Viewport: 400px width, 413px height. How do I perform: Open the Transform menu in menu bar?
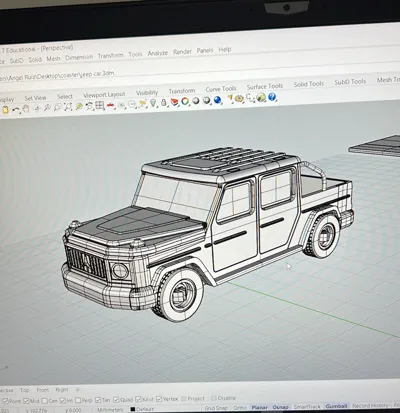111,56
